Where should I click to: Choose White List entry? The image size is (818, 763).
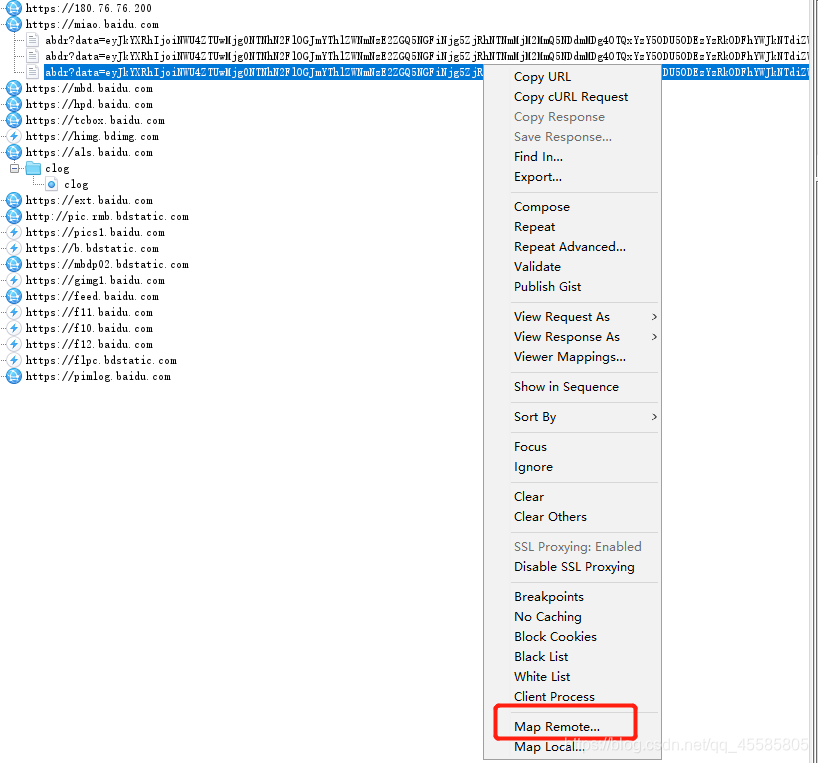(x=542, y=676)
